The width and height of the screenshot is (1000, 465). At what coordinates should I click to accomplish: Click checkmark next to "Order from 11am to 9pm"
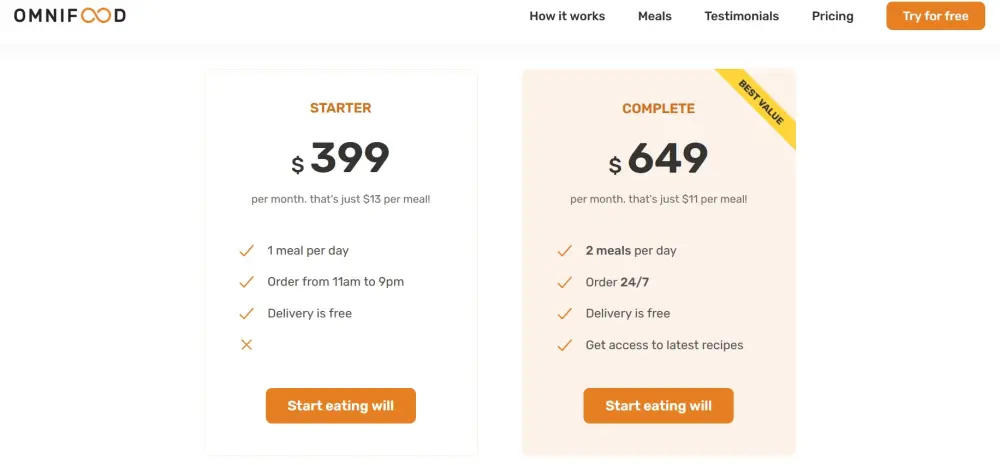246,282
